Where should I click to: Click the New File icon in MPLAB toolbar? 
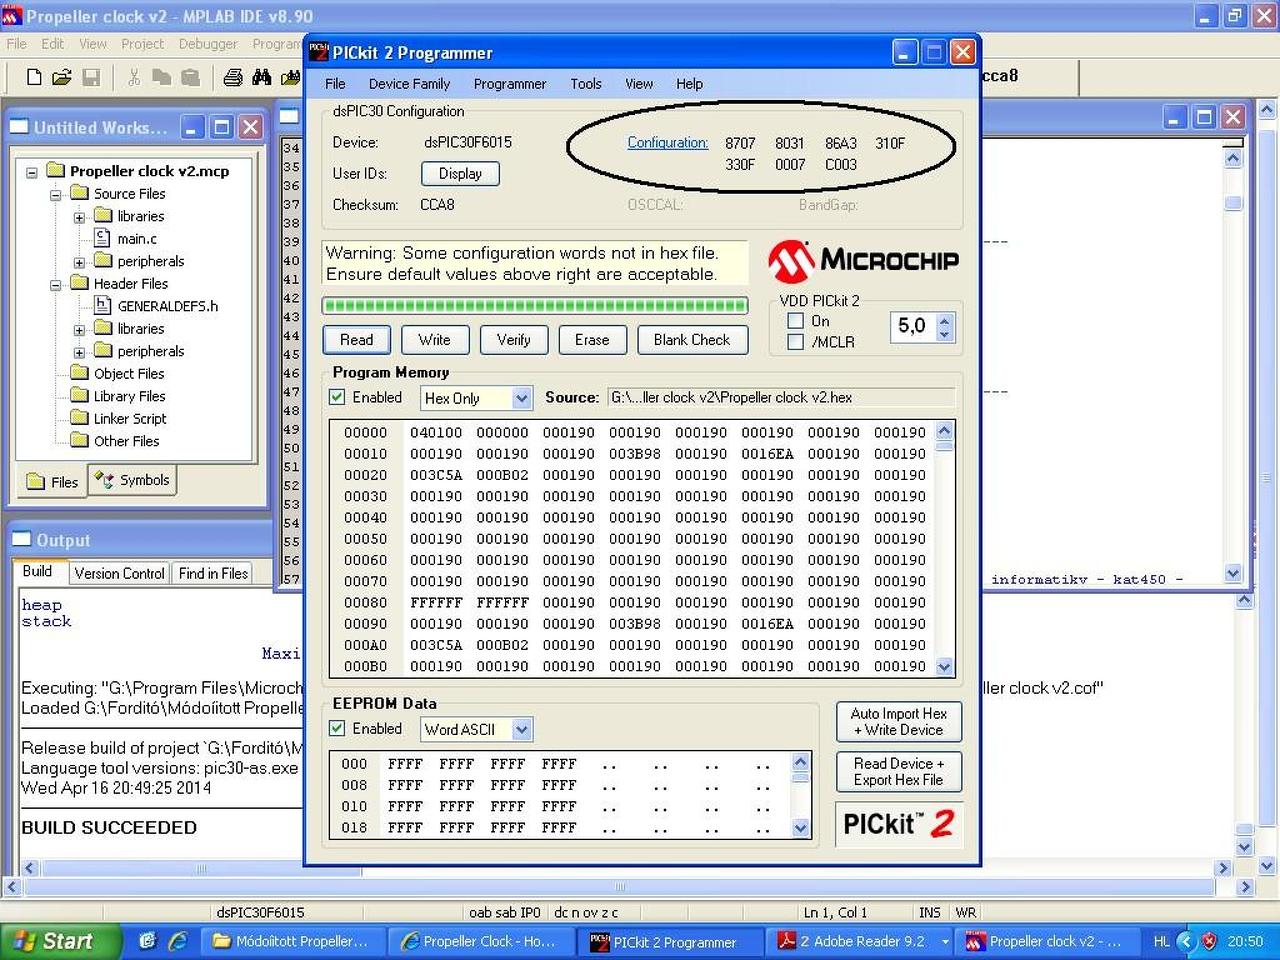coord(34,77)
